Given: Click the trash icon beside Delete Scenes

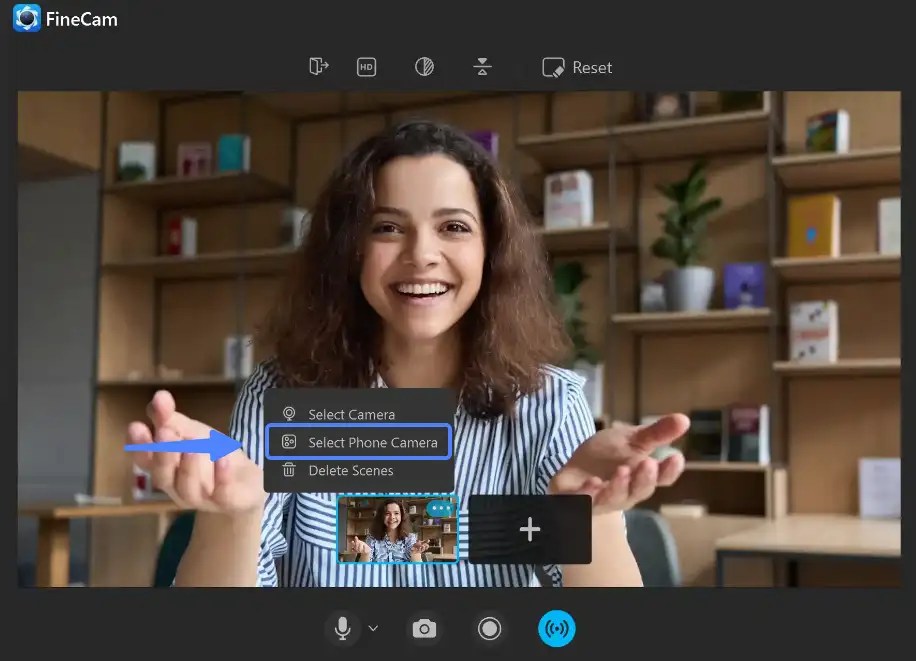Looking at the screenshot, I should [290, 470].
